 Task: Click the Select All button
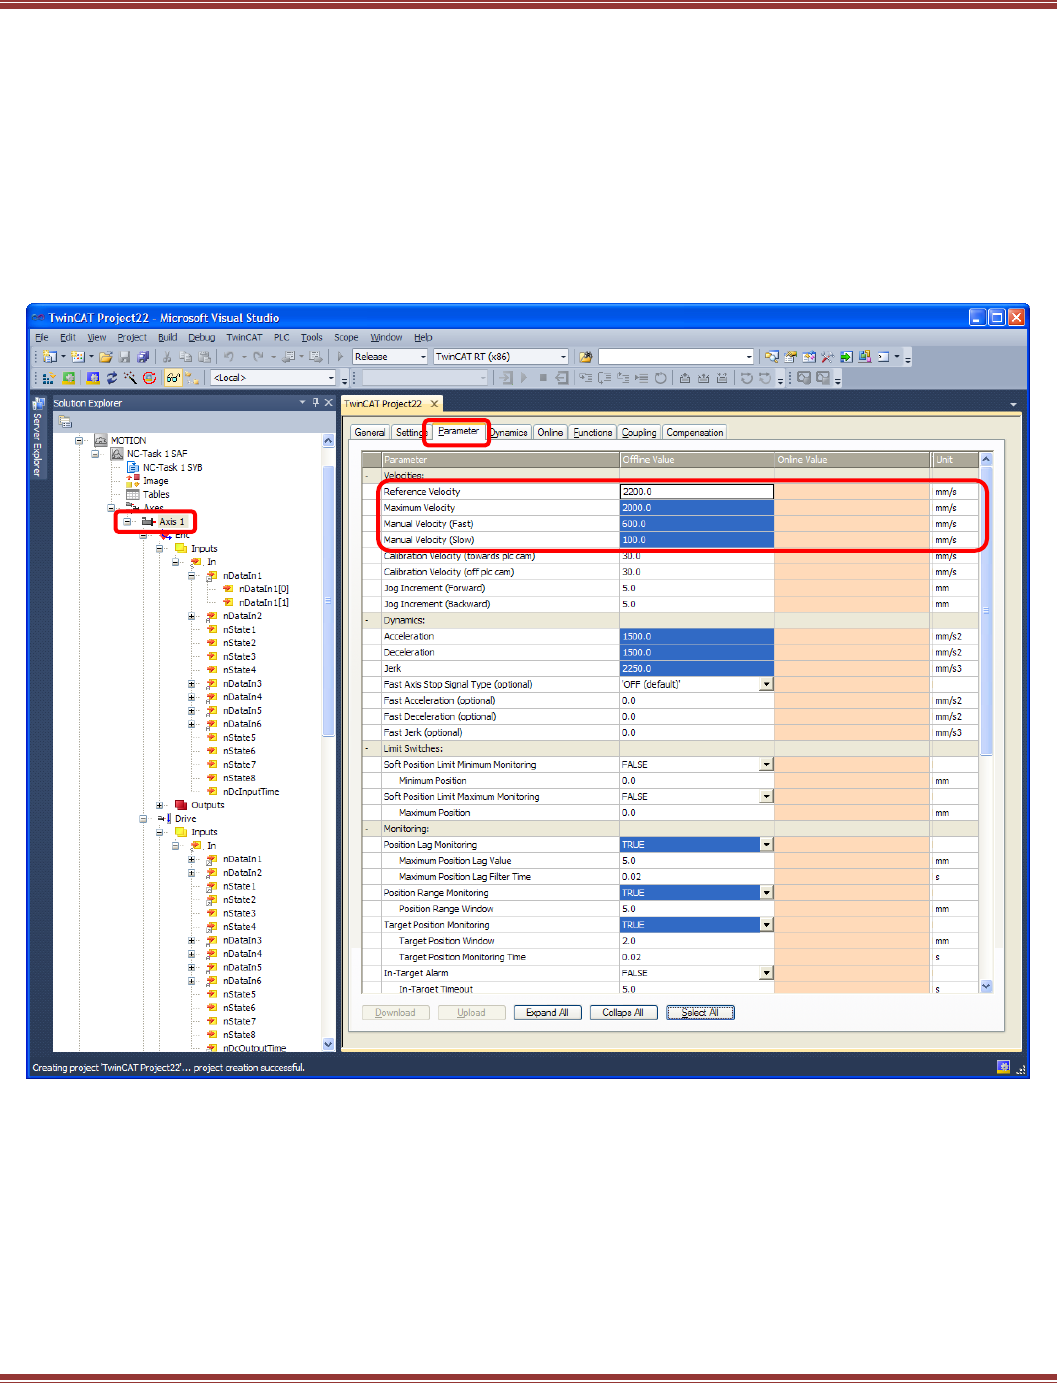(x=700, y=1012)
